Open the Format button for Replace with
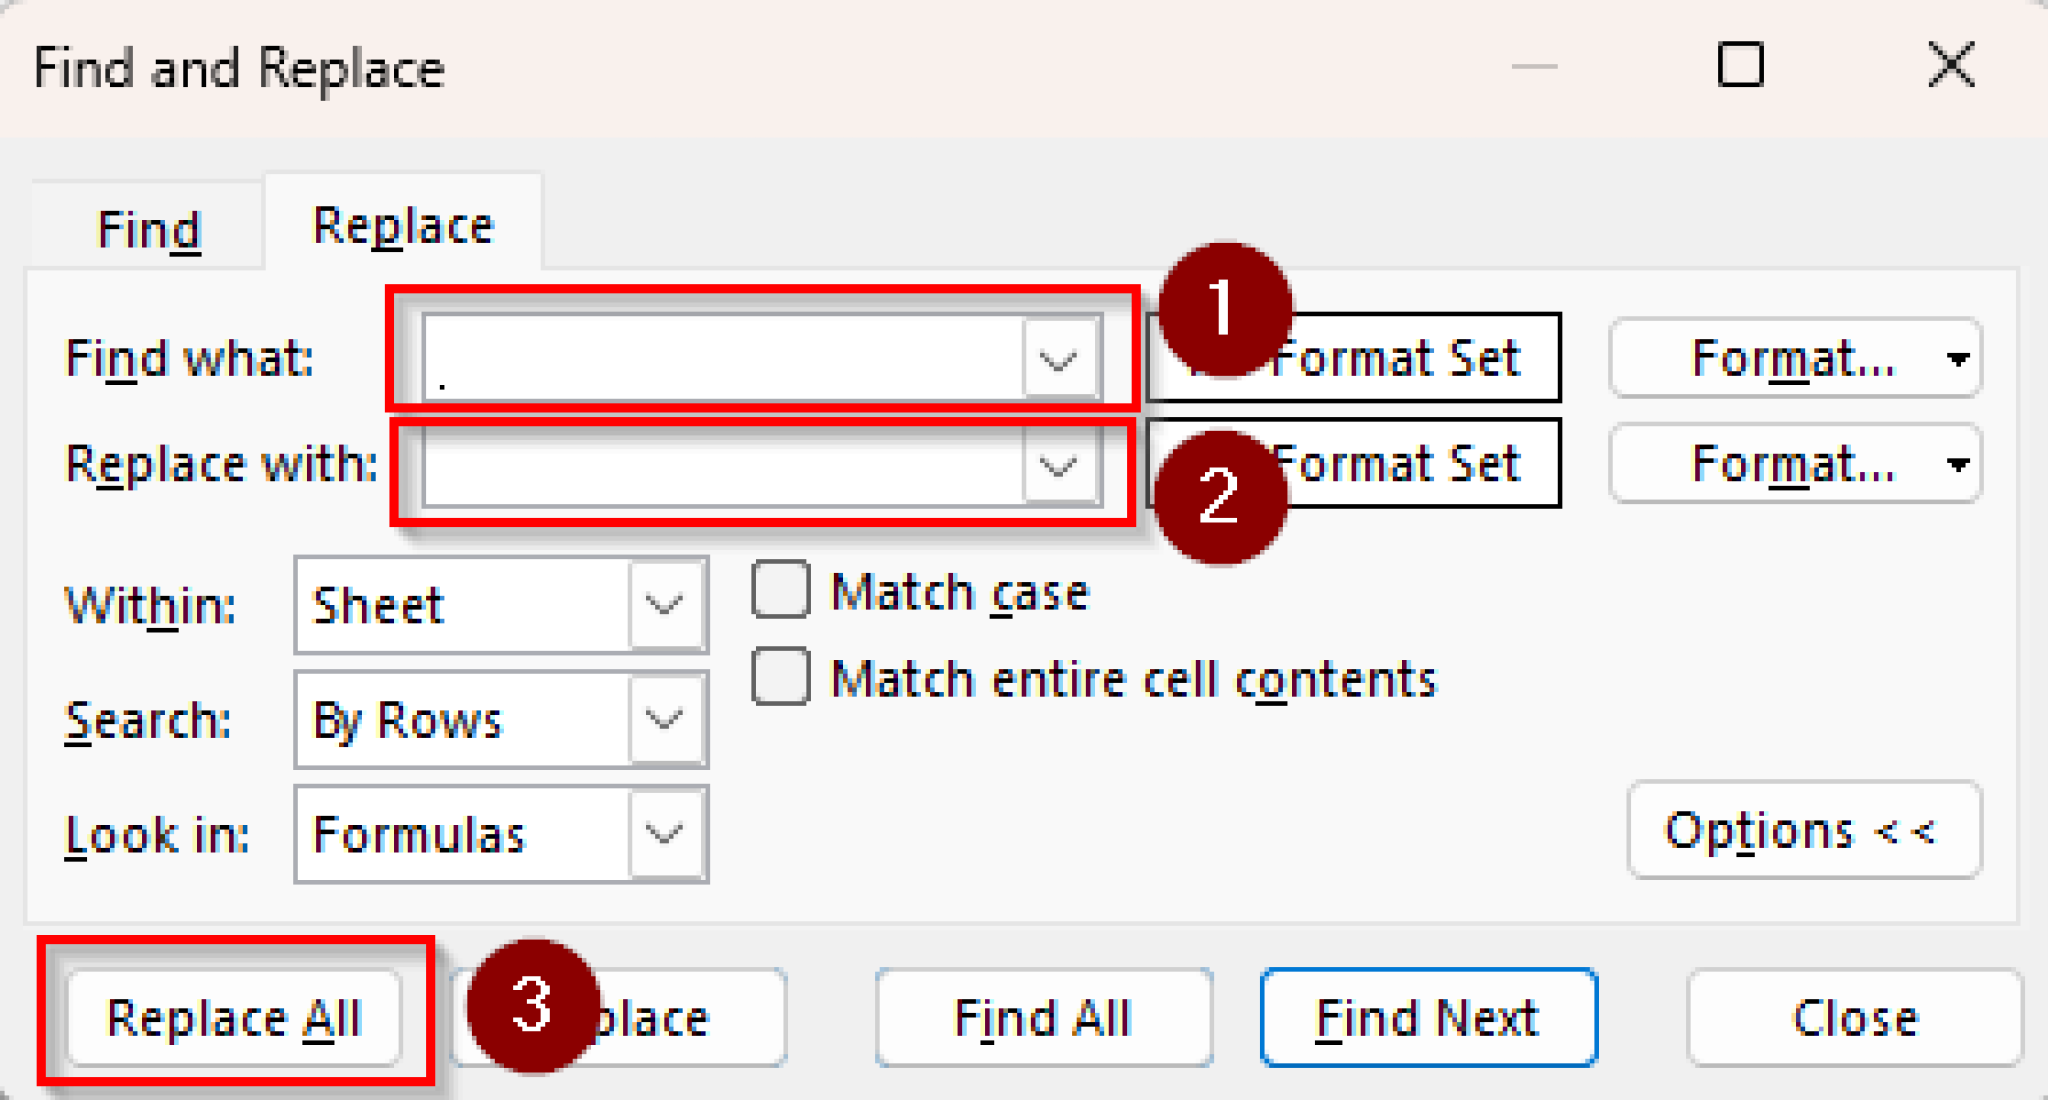2048x1100 pixels. click(1793, 465)
